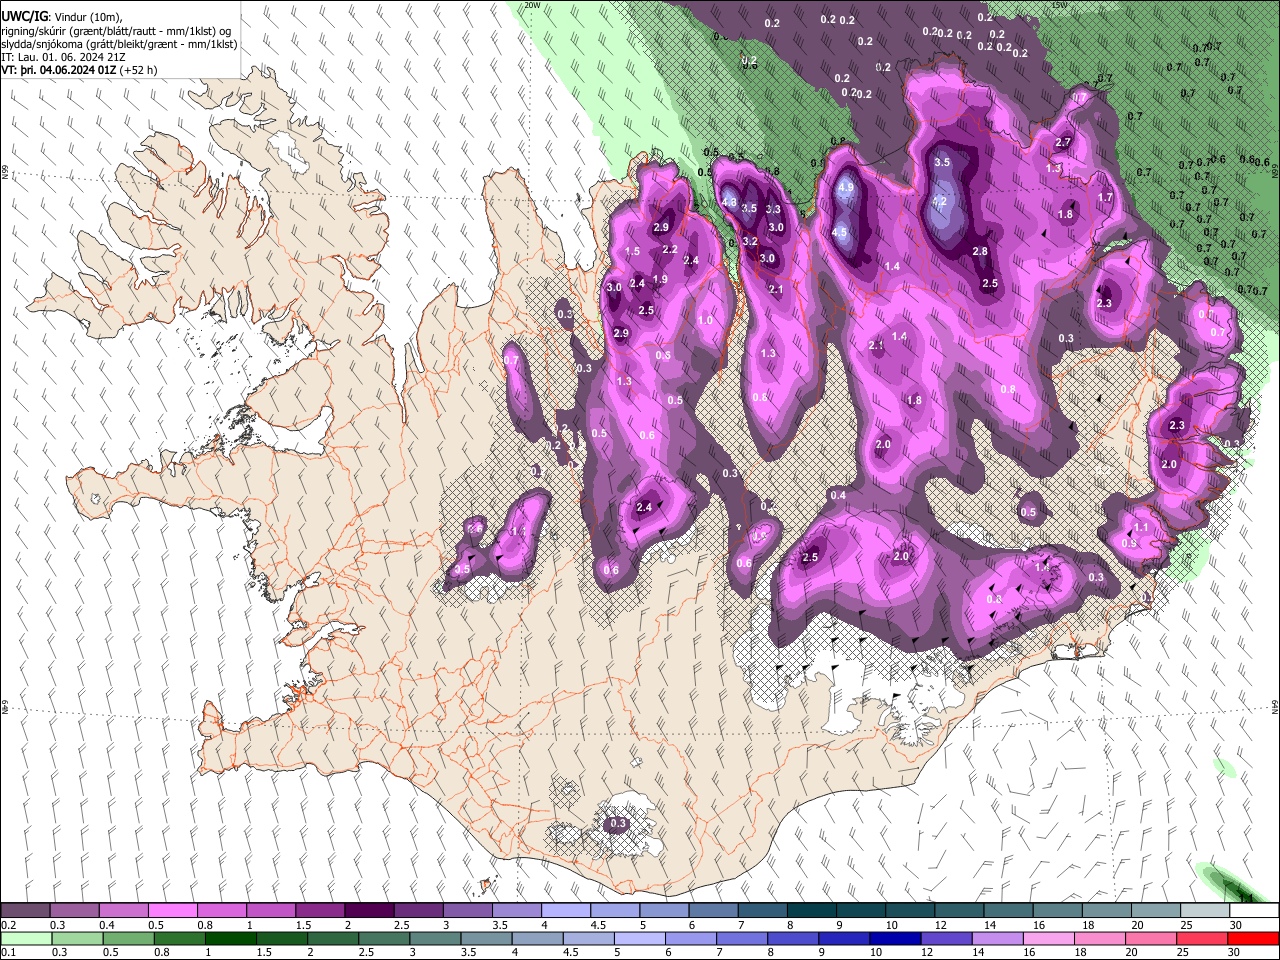Click the slate blue snow swatch between 6 and 7
Viewport: 1280px width, 960px height.
[713, 911]
